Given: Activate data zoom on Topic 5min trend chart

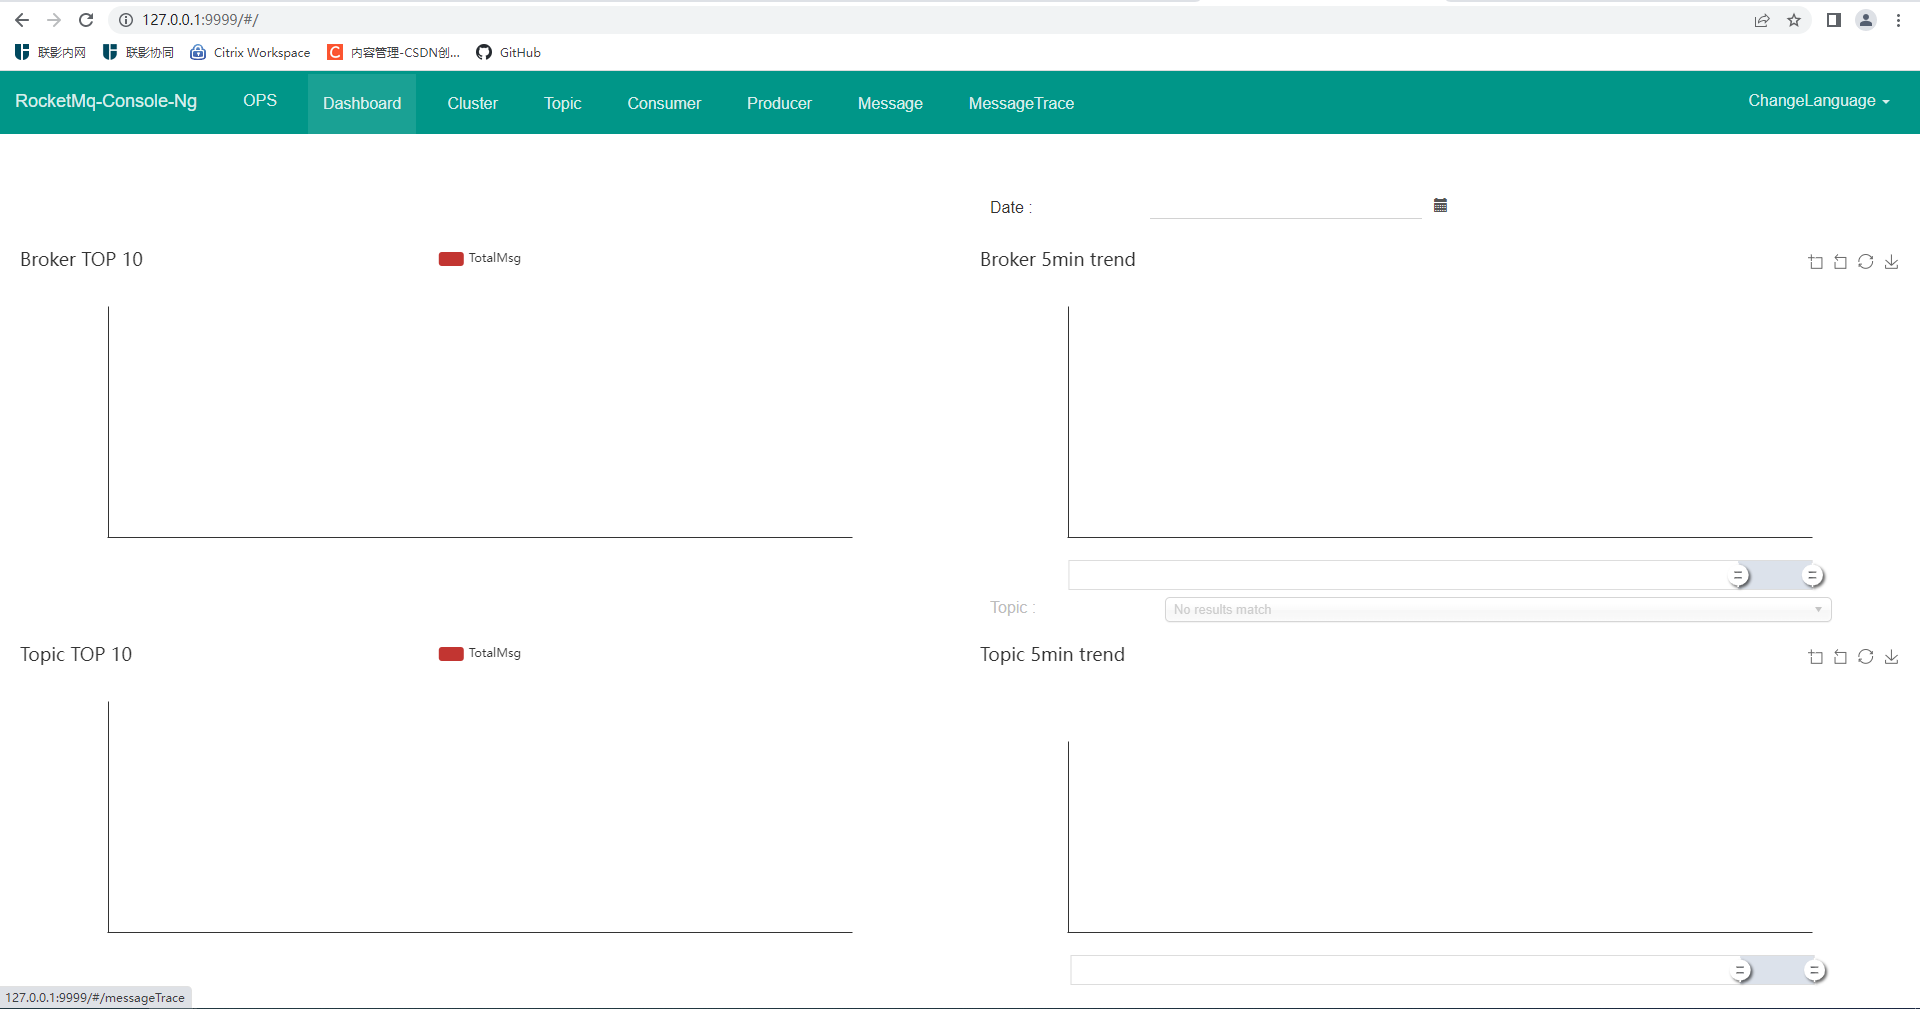Looking at the screenshot, I should 1816,657.
